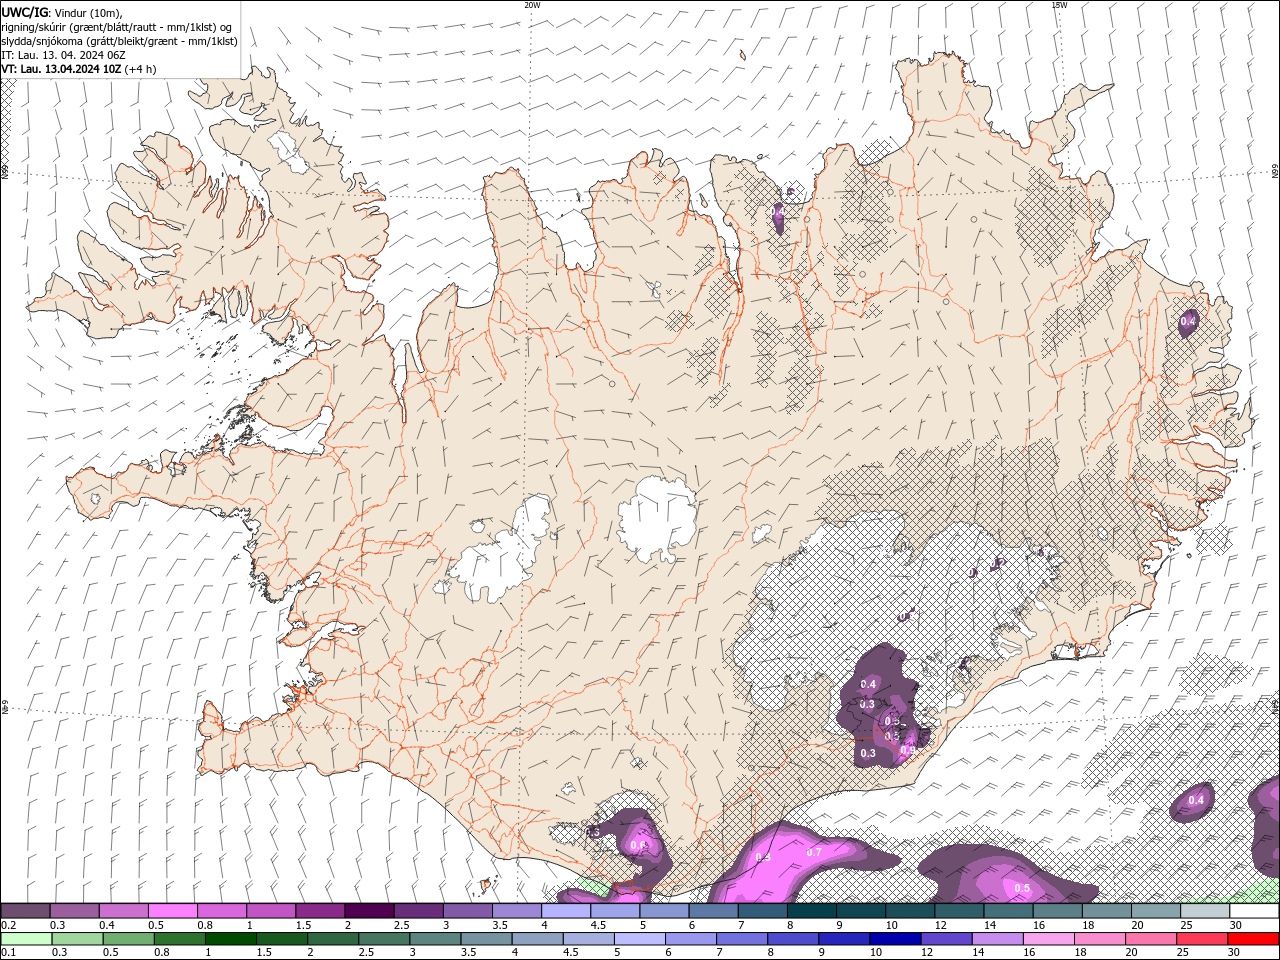Click the 'VT: Lau. 13.04.2024 10Z (+4 h)' line
The height and width of the screenshot is (960, 1280).
point(79,69)
